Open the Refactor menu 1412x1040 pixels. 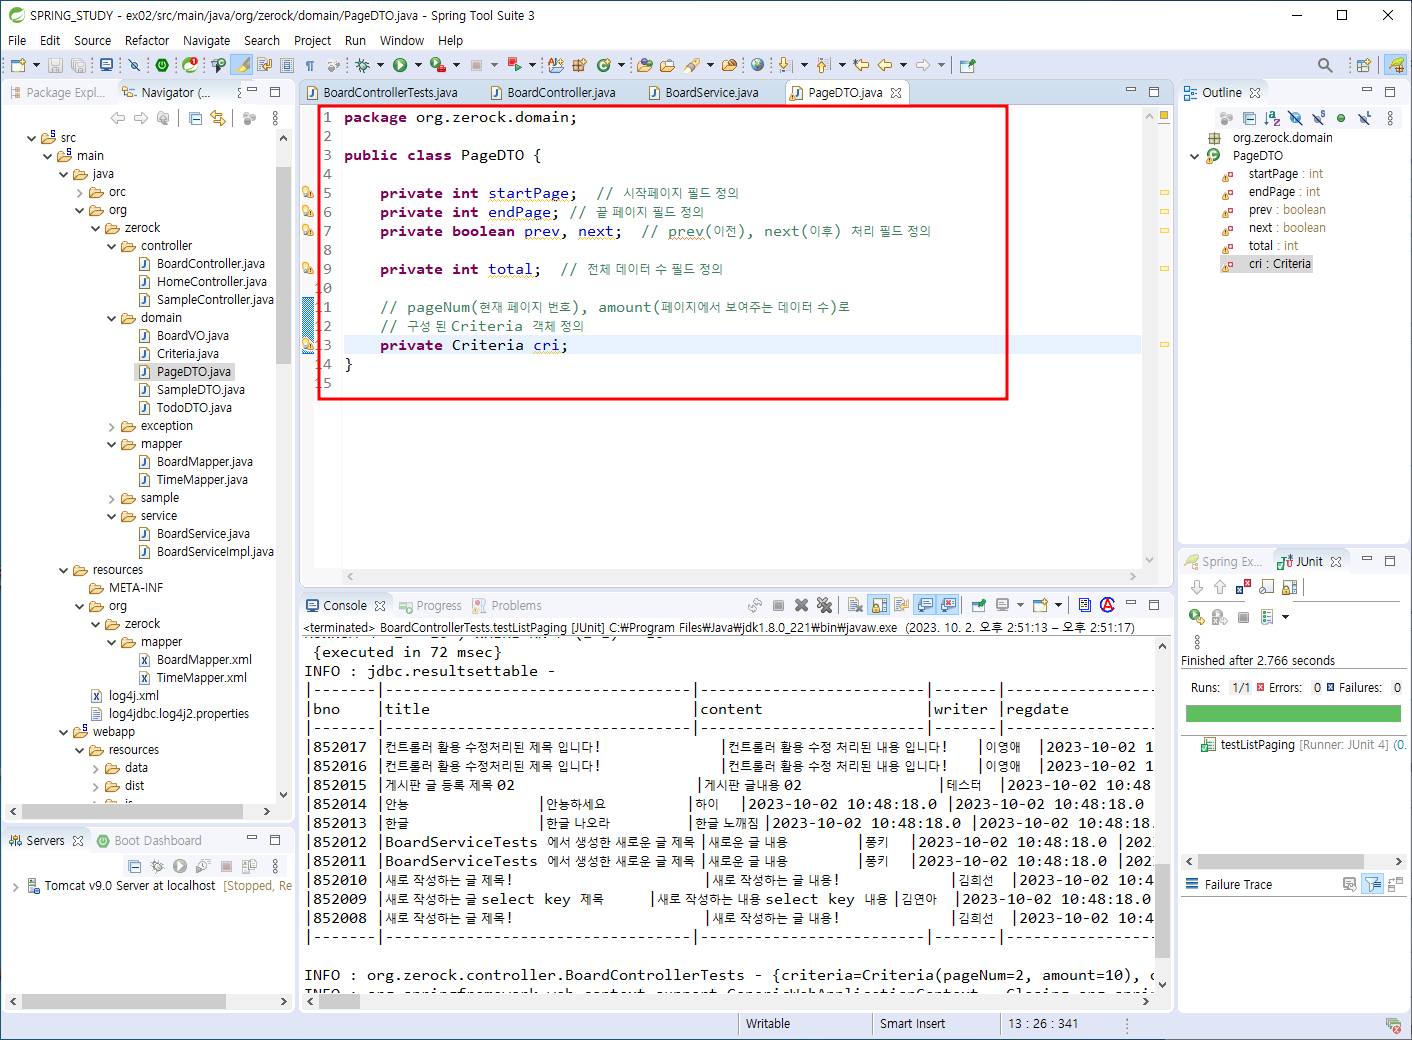pyautogui.click(x=147, y=41)
